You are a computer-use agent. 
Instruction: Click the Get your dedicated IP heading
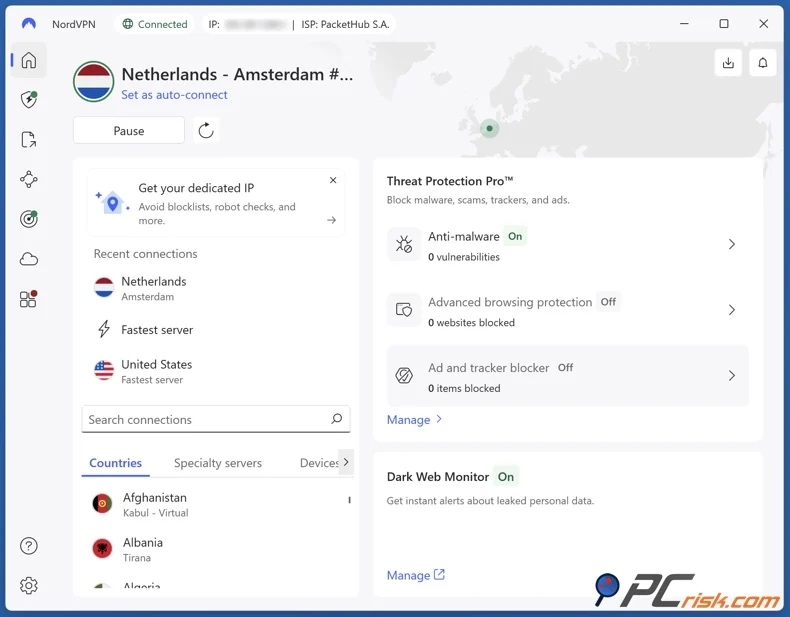point(196,188)
